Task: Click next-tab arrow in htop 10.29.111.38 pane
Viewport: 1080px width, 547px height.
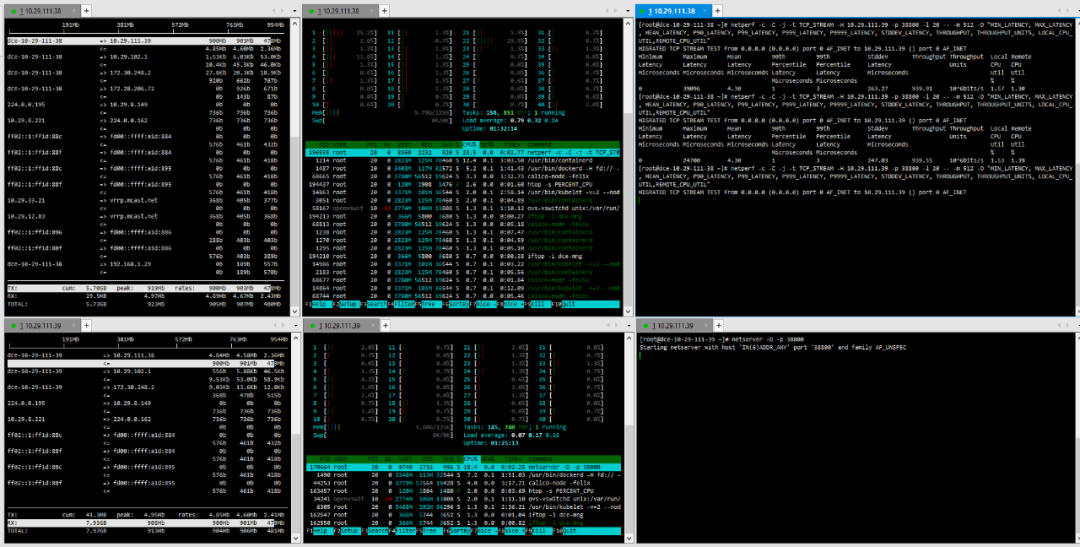Action: (614, 11)
